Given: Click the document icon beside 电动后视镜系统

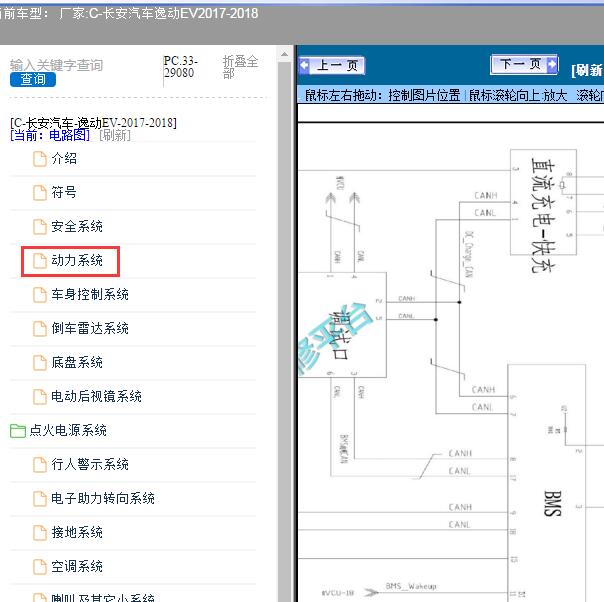Looking at the screenshot, I should click(40, 396).
